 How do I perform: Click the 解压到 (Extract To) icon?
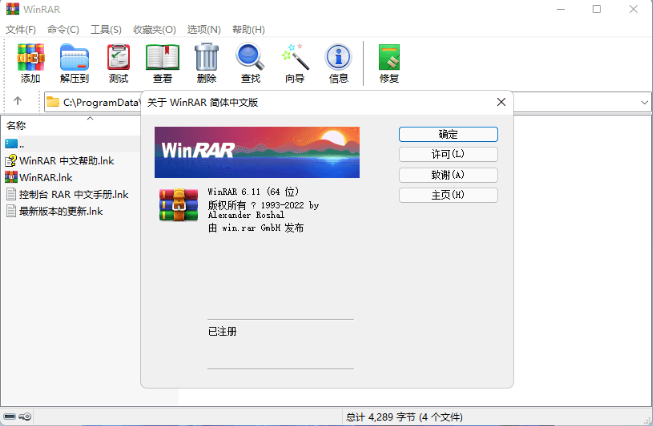pyautogui.click(x=74, y=62)
